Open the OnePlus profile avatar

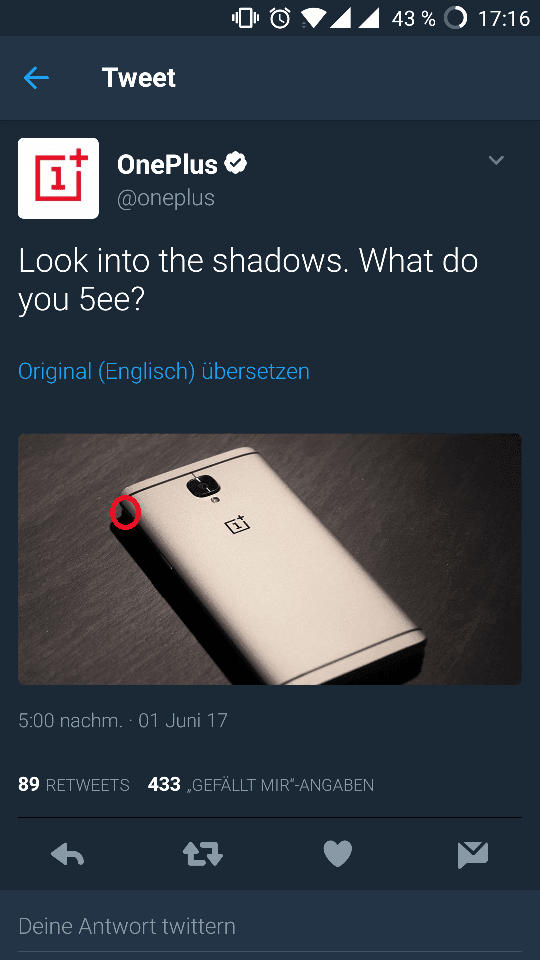pos(58,178)
